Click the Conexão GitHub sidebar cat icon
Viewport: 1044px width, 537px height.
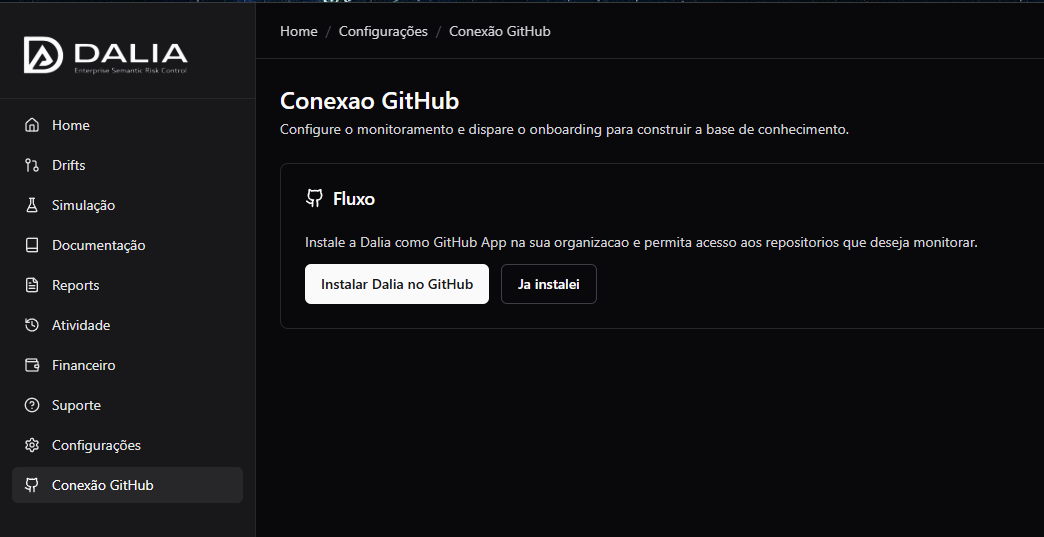coord(31,484)
